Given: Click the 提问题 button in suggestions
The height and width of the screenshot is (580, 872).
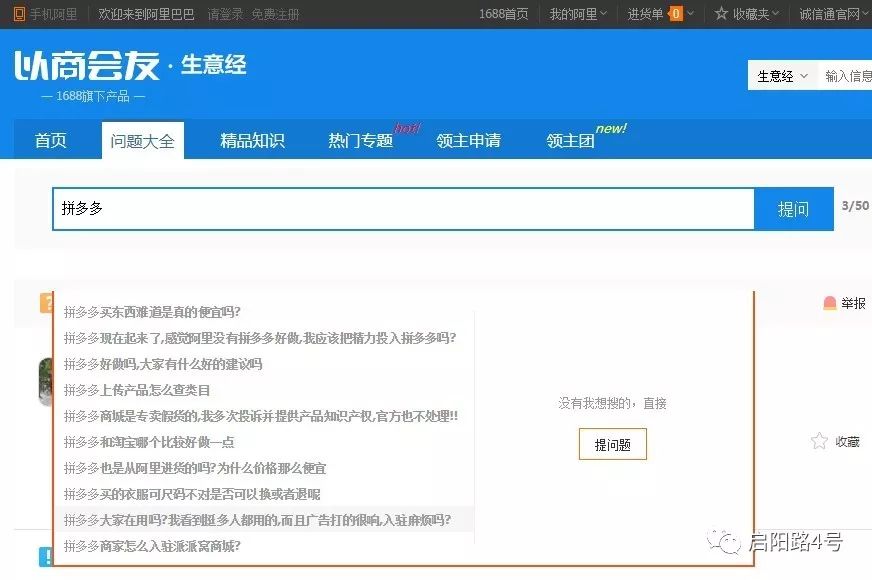Looking at the screenshot, I should [613, 444].
